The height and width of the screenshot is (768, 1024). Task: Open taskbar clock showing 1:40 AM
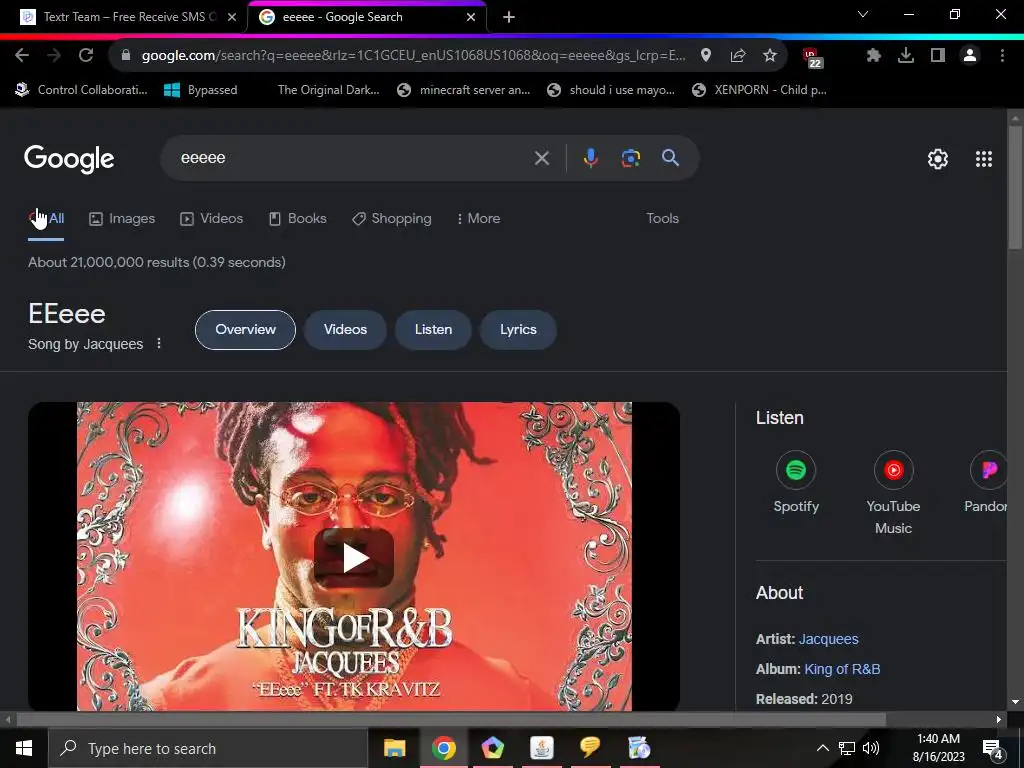(938, 748)
